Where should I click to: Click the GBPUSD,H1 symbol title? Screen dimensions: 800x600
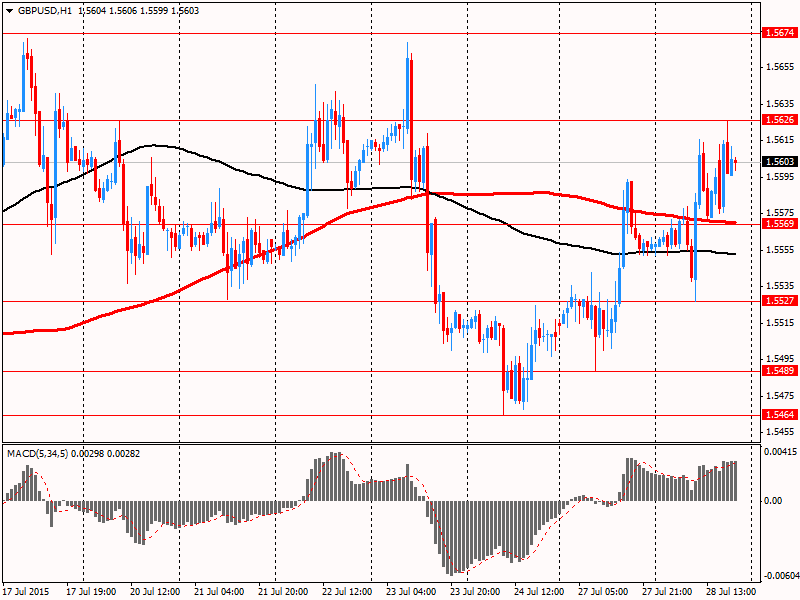pos(45,11)
